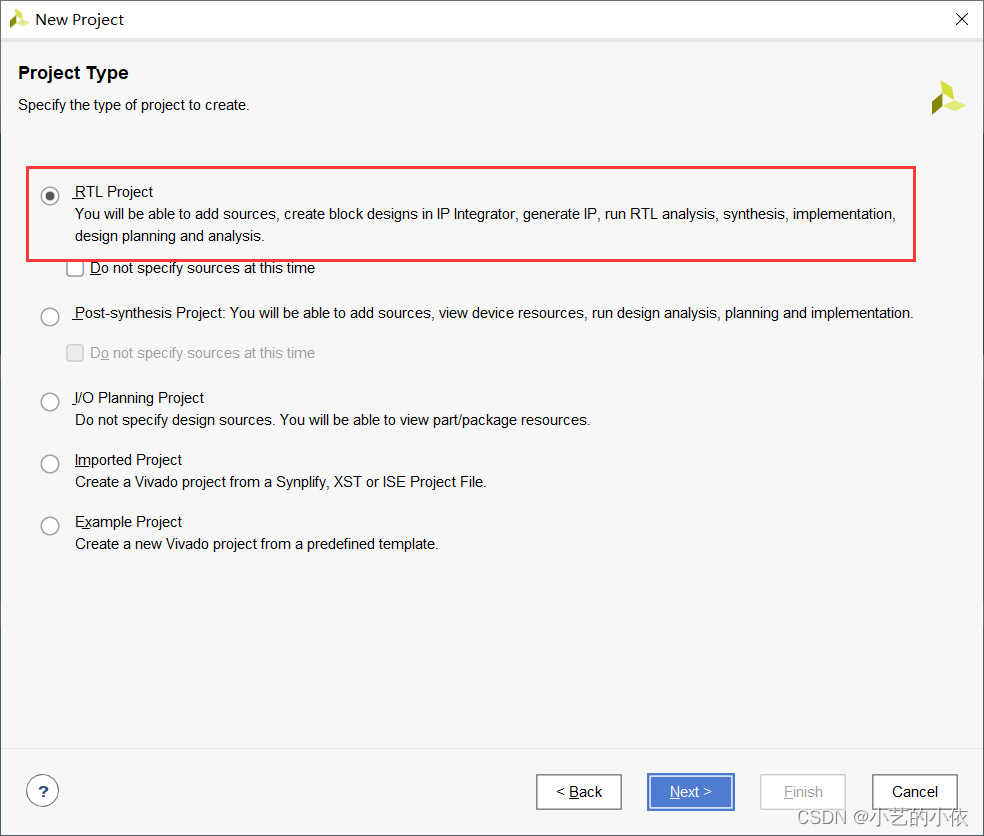
Task: Go to the Next wizard page
Action: pyautogui.click(x=690, y=792)
